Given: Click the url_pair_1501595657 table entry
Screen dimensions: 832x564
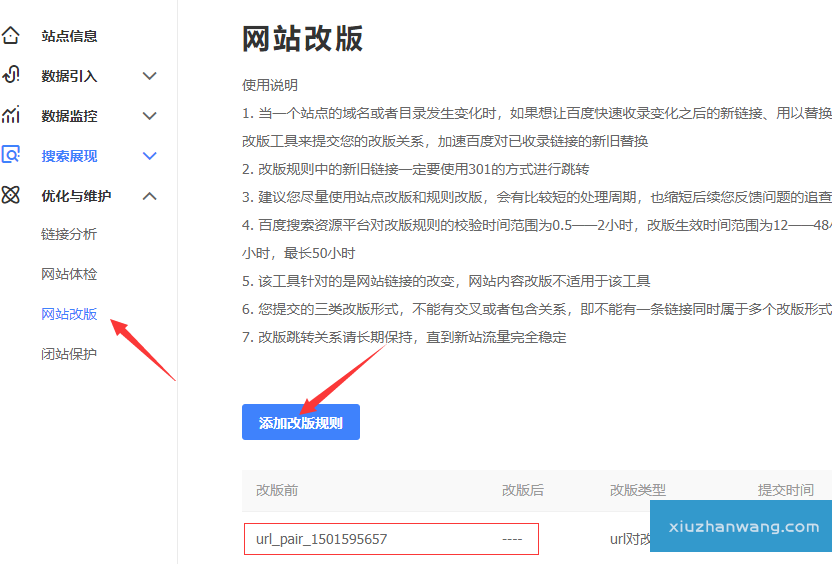Looking at the screenshot, I should point(321,539).
